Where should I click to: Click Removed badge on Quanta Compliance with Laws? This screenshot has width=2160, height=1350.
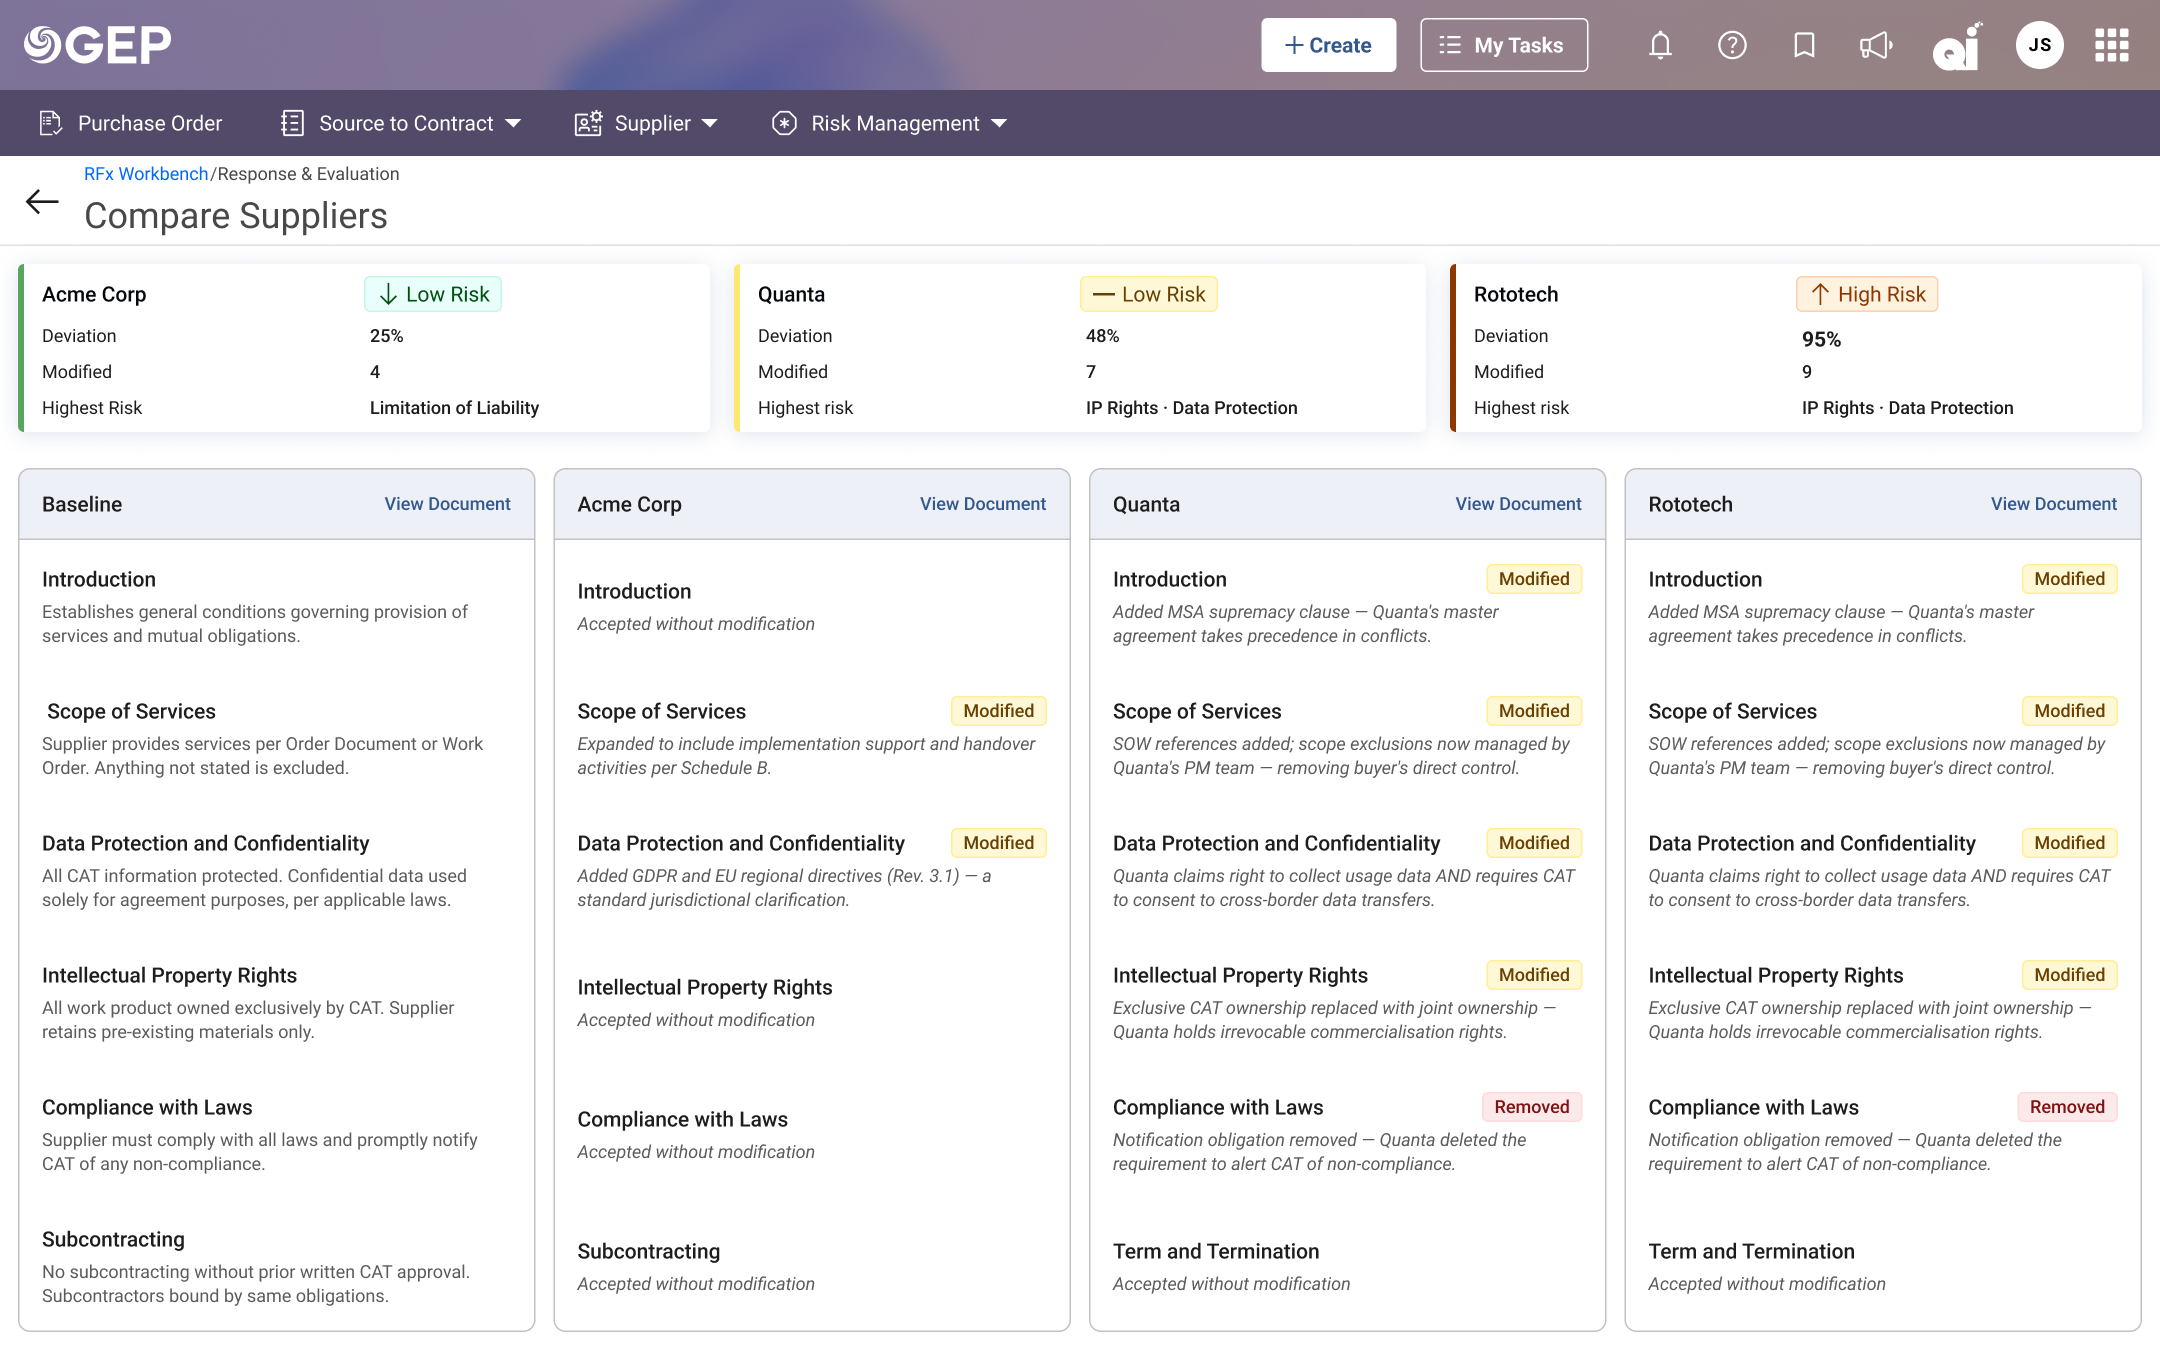click(x=1532, y=1107)
